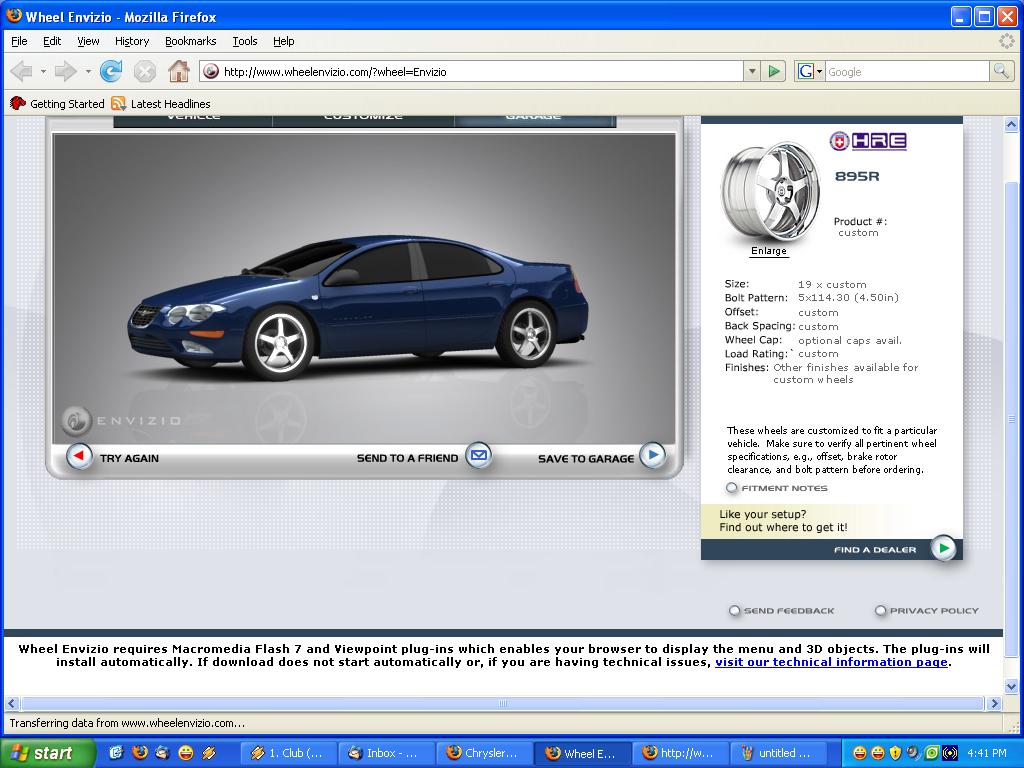Click the red Try Again arrow icon
Screen dimensions: 1024x768
79,456
